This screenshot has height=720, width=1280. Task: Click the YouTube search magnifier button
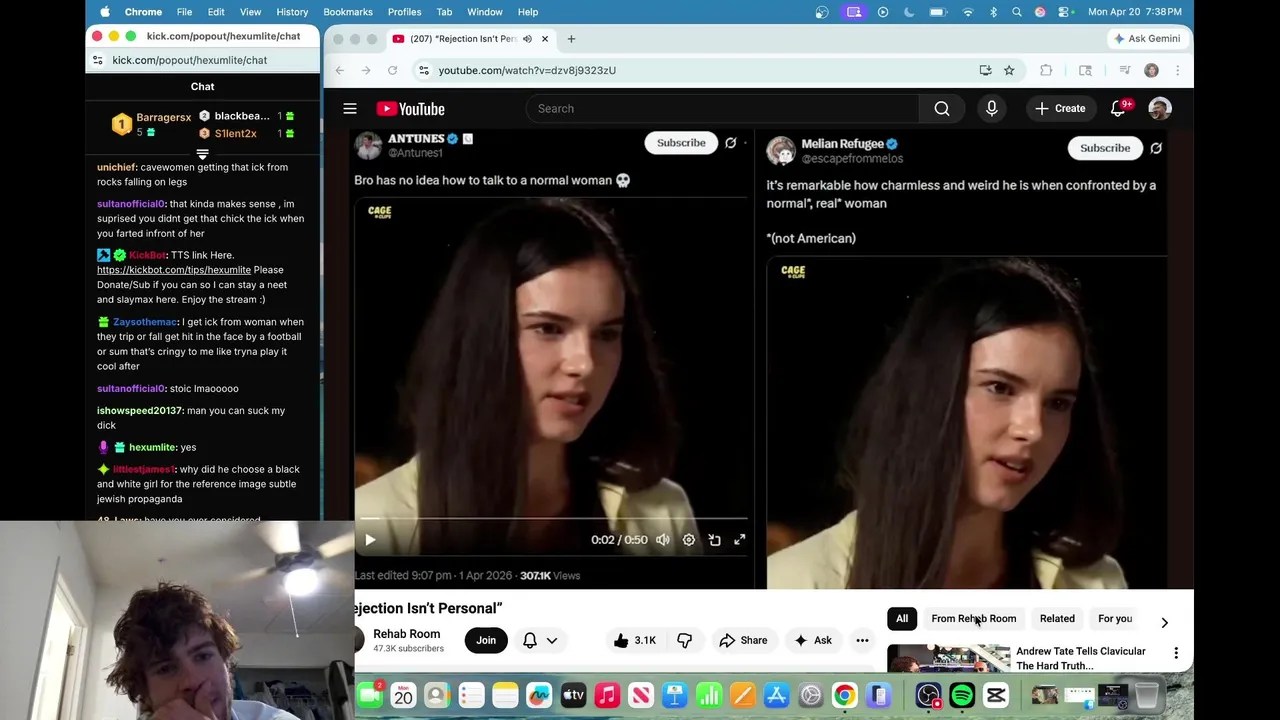(942, 109)
